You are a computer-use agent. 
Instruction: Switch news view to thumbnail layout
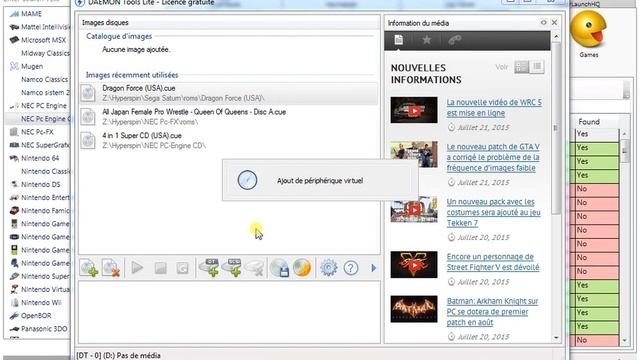[521, 67]
